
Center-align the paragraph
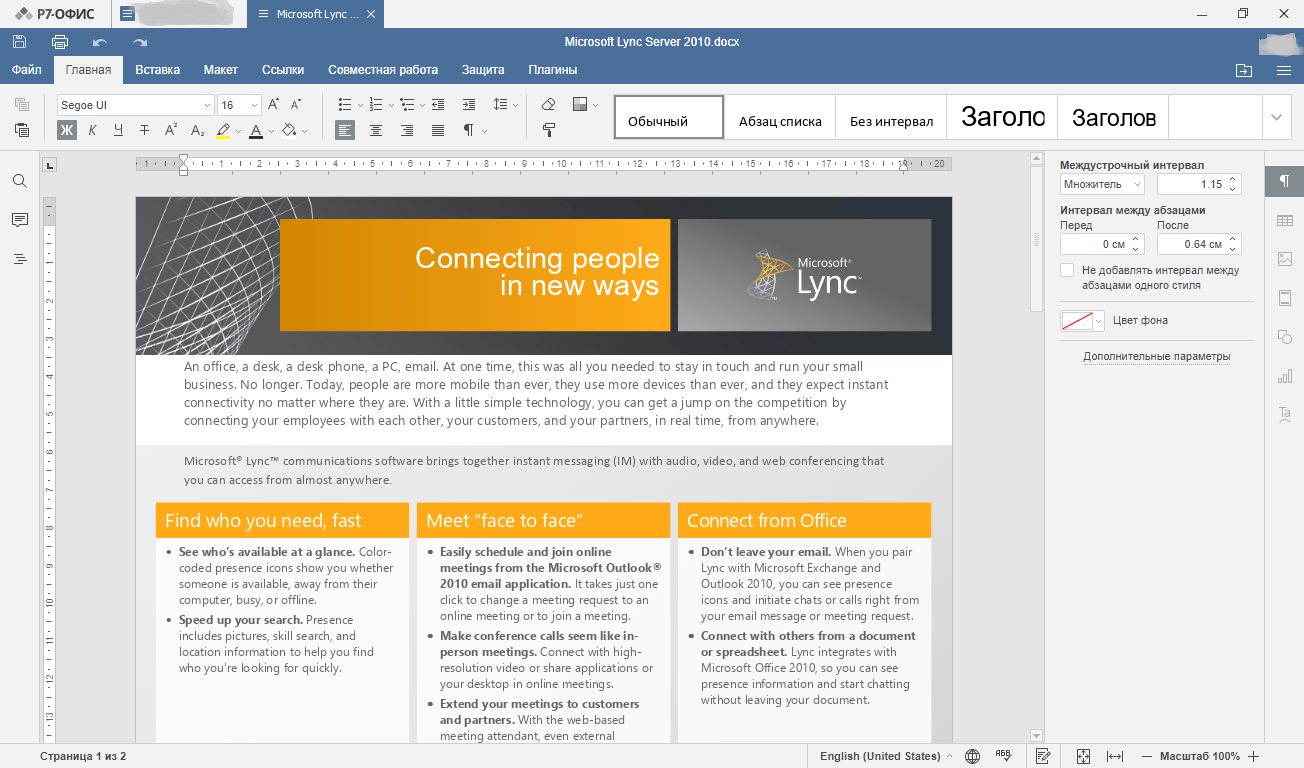[x=376, y=130]
